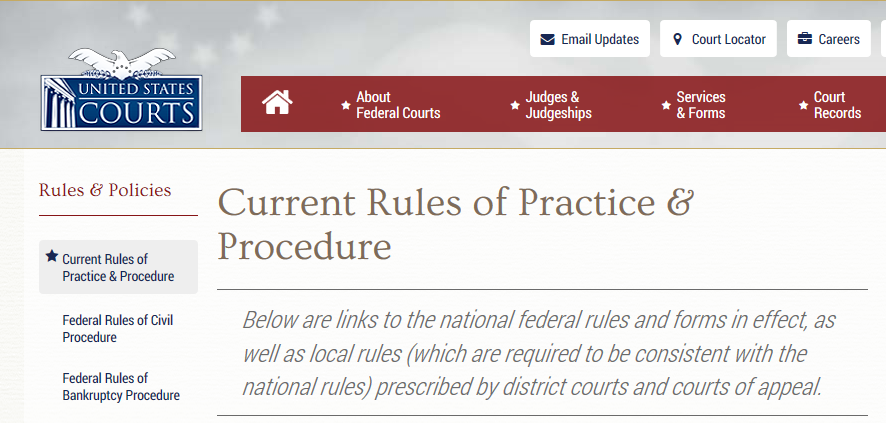This screenshot has height=423, width=886.
Task: Expand the Services & Forms menu
Action: click(701, 105)
